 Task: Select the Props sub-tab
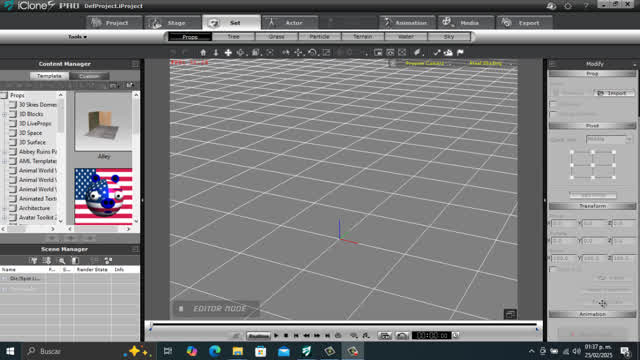190,37
